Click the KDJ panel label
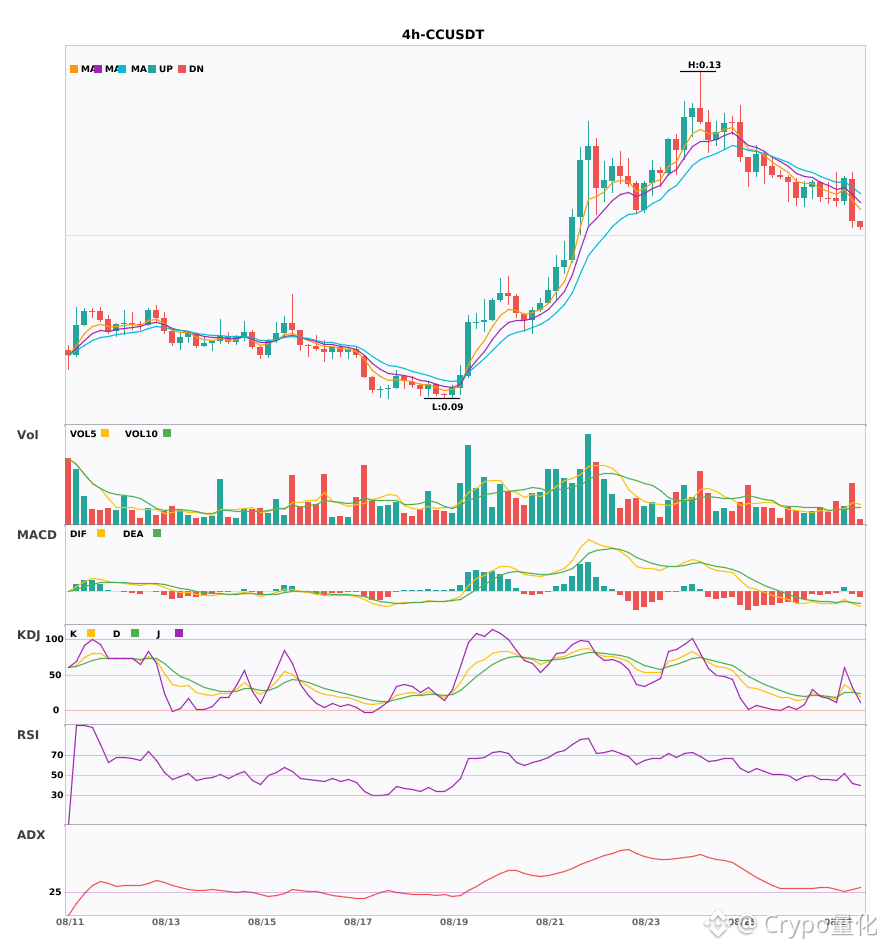Screen dimensions: 885x950 [28, 635]
